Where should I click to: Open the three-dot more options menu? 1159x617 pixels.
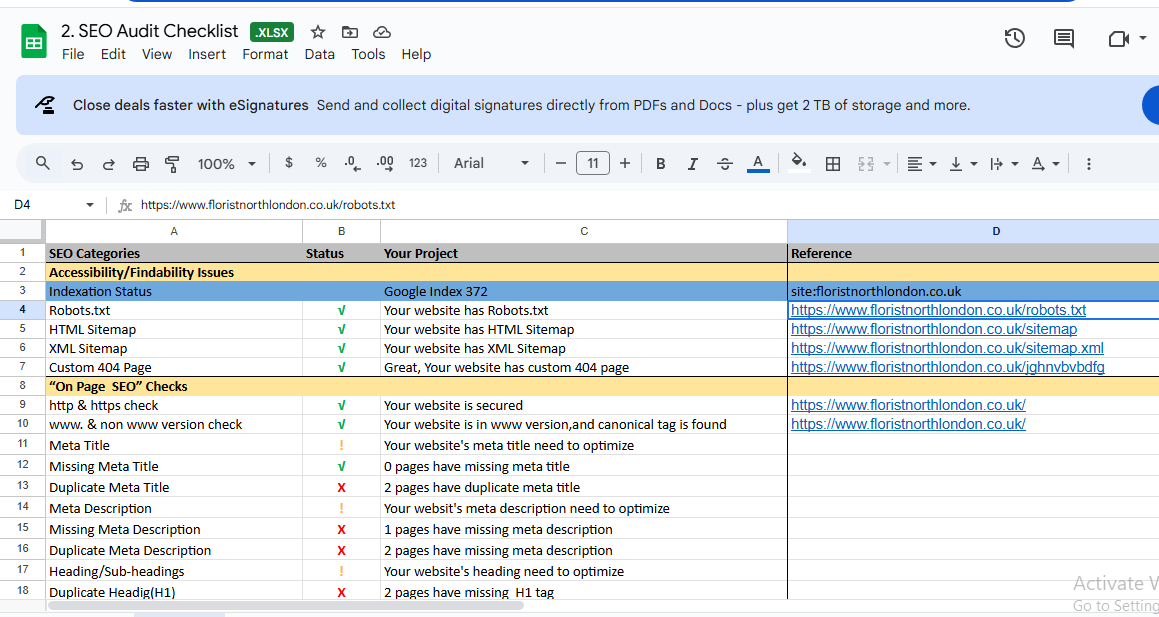tap(1088, 164)
